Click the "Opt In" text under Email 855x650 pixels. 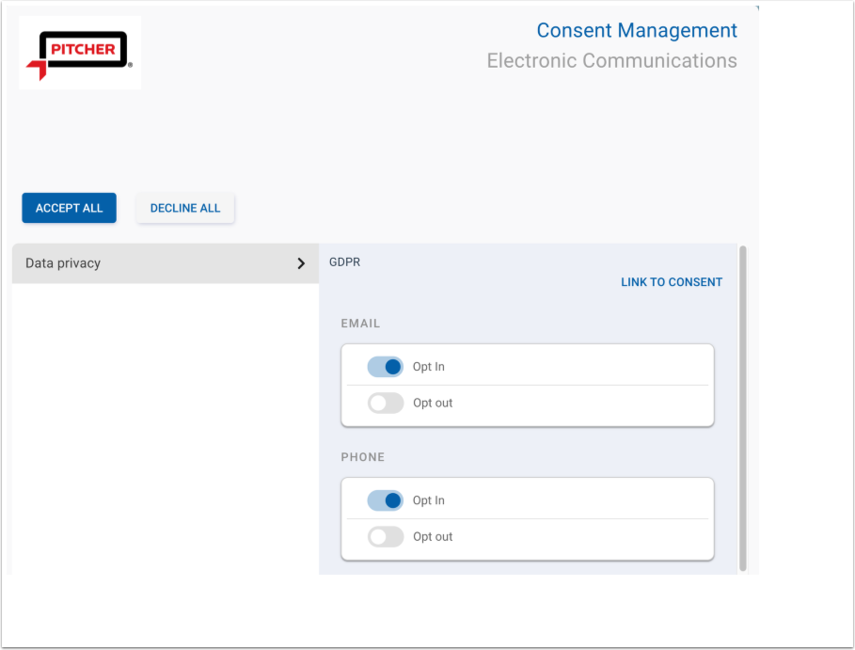[x=429, y=367]
